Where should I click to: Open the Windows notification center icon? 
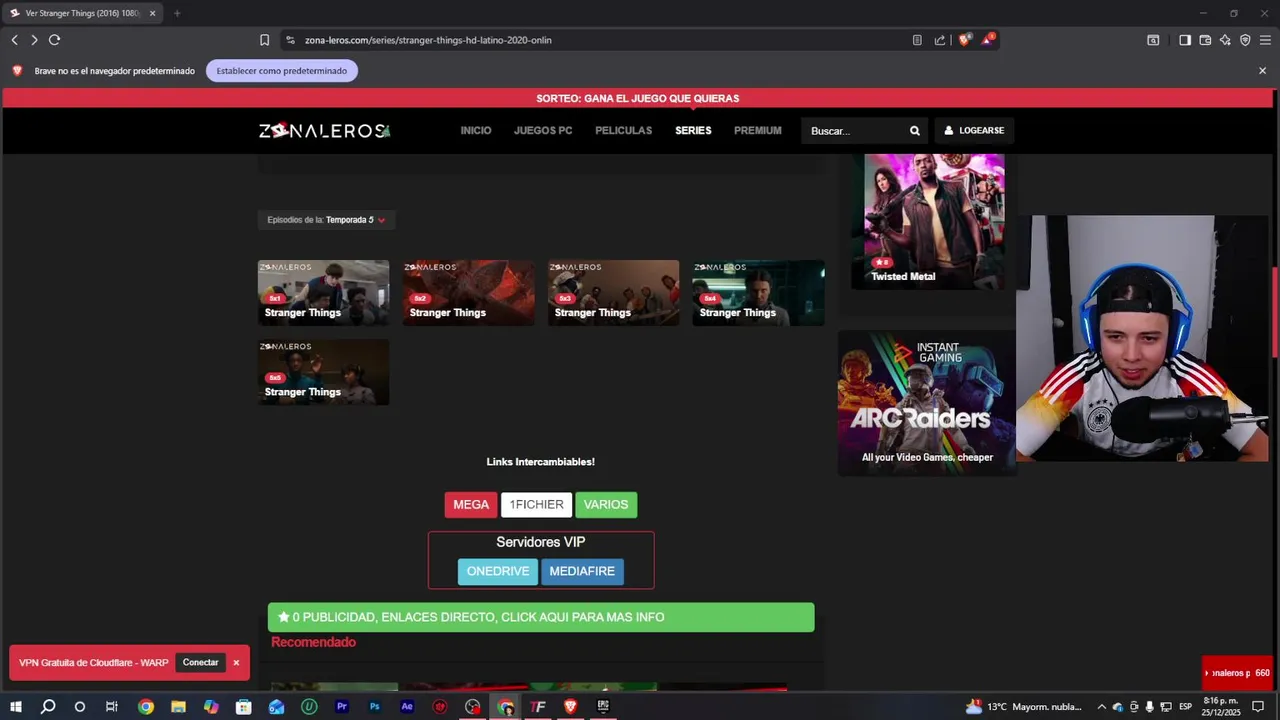click(1258, 707)
